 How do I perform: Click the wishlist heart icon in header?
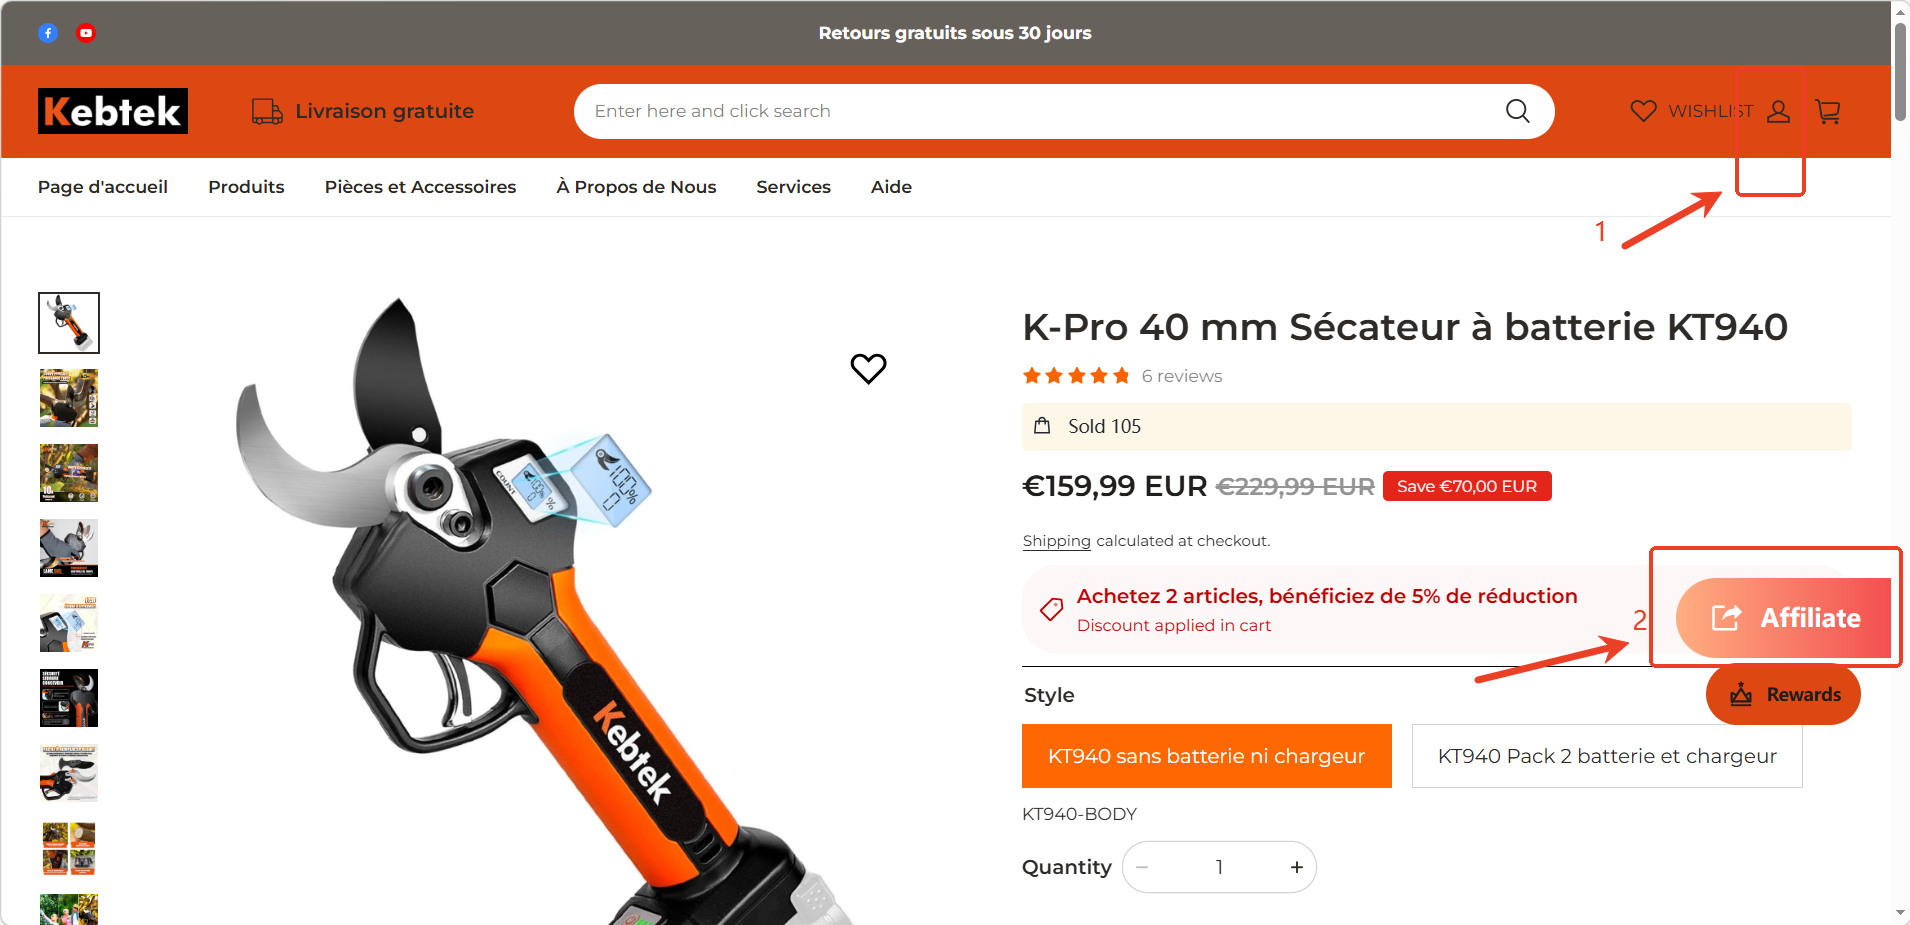pyautogui.click(x=1643, y=111)
